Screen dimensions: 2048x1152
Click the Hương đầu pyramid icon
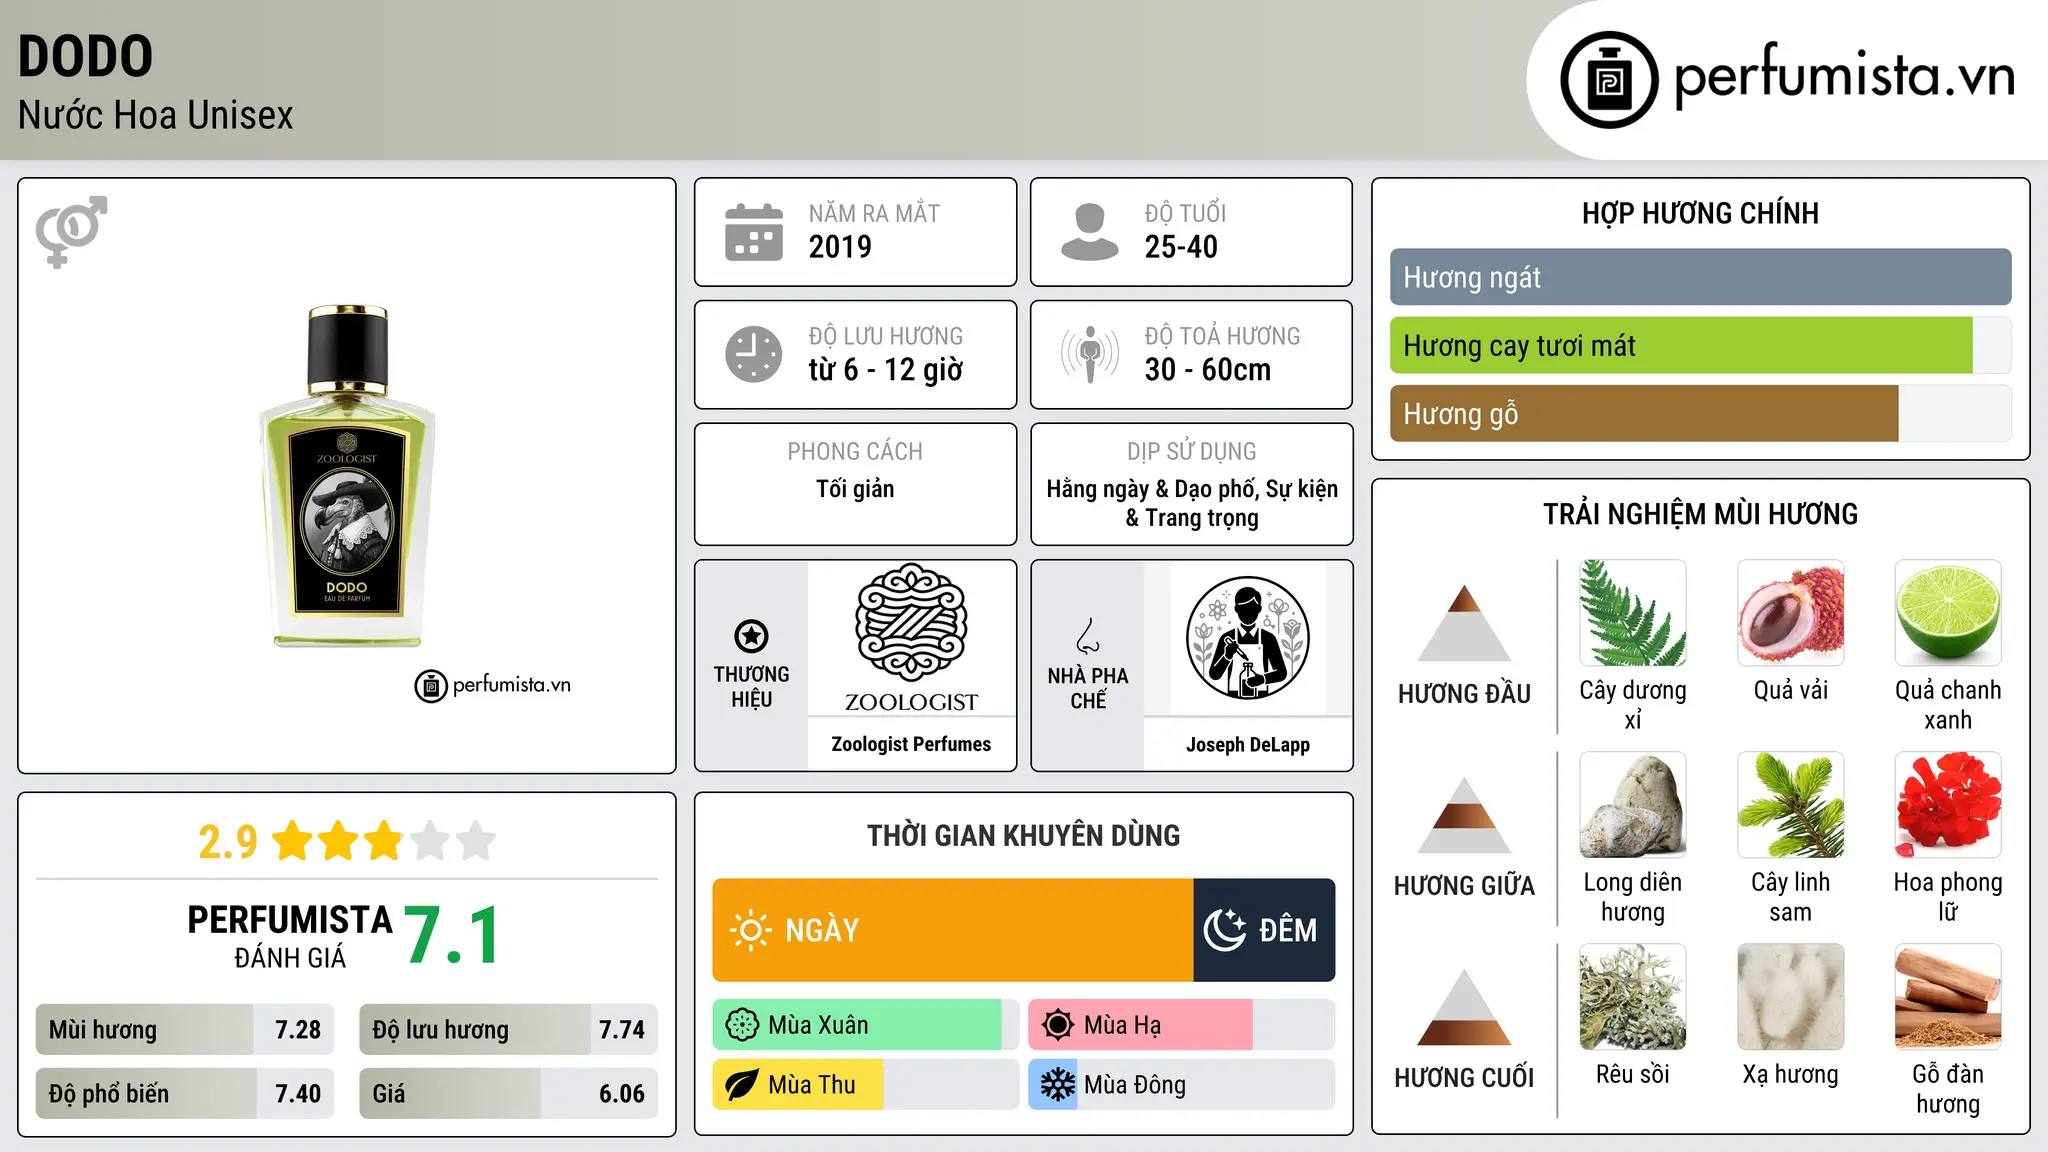click(1464, 623)
